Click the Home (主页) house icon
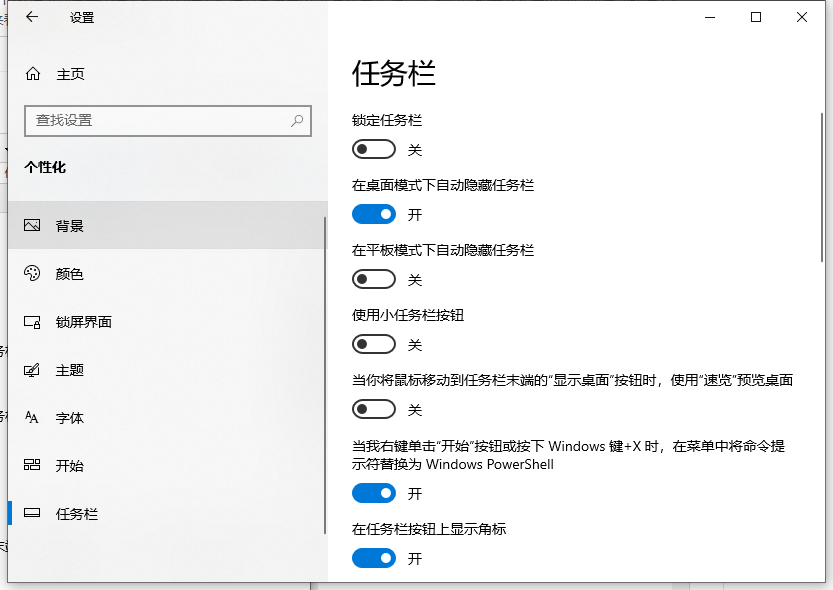Screen dimensions: 833x590 tap(33, 74)
